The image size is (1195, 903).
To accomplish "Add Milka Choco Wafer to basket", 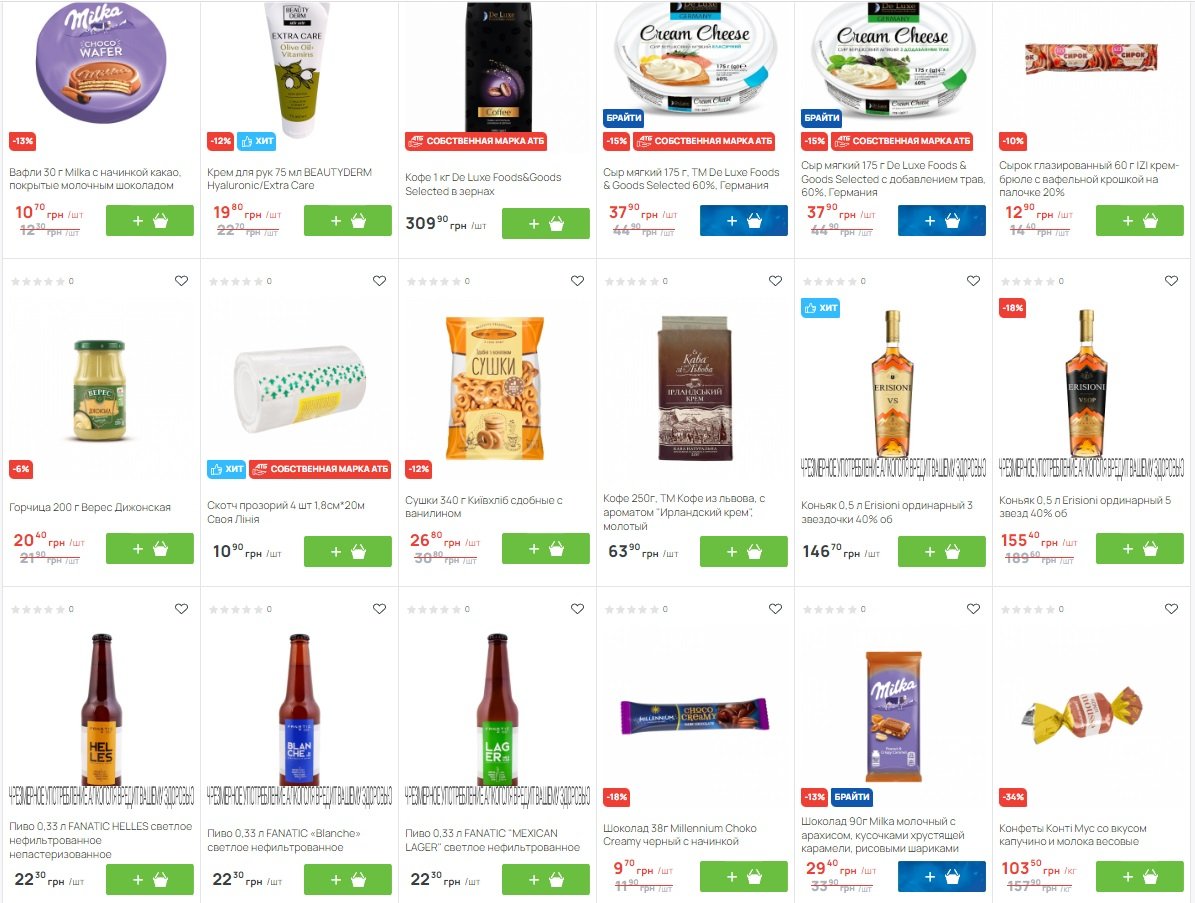I will tap(149, 221).
